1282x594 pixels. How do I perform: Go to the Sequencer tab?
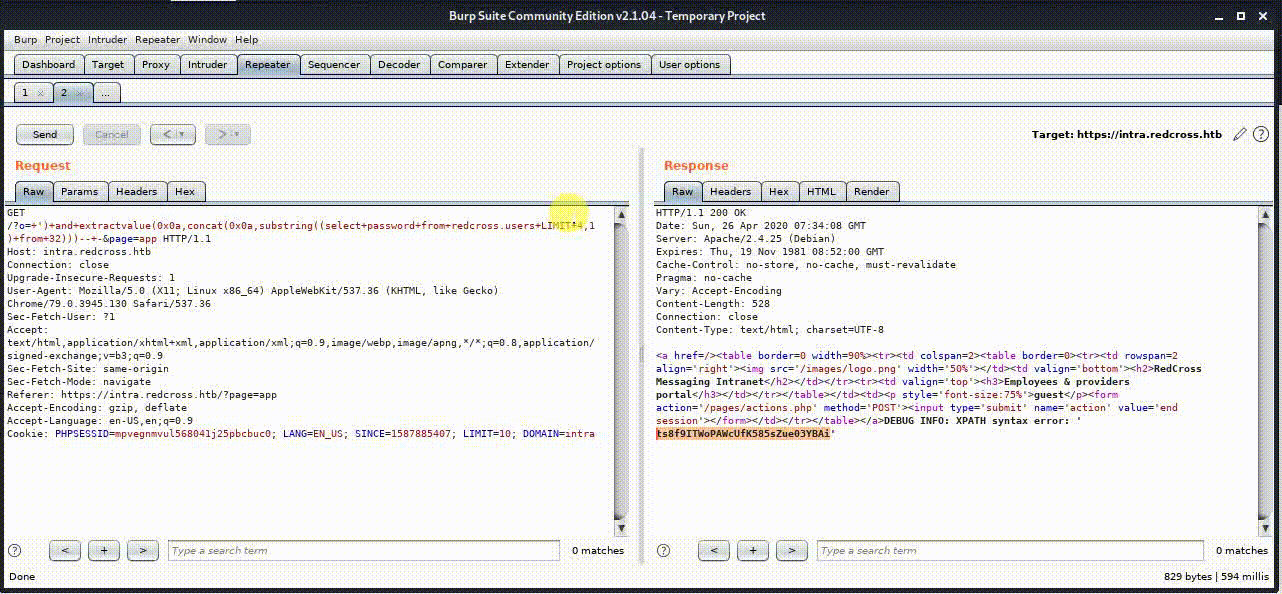coord(334,65)
